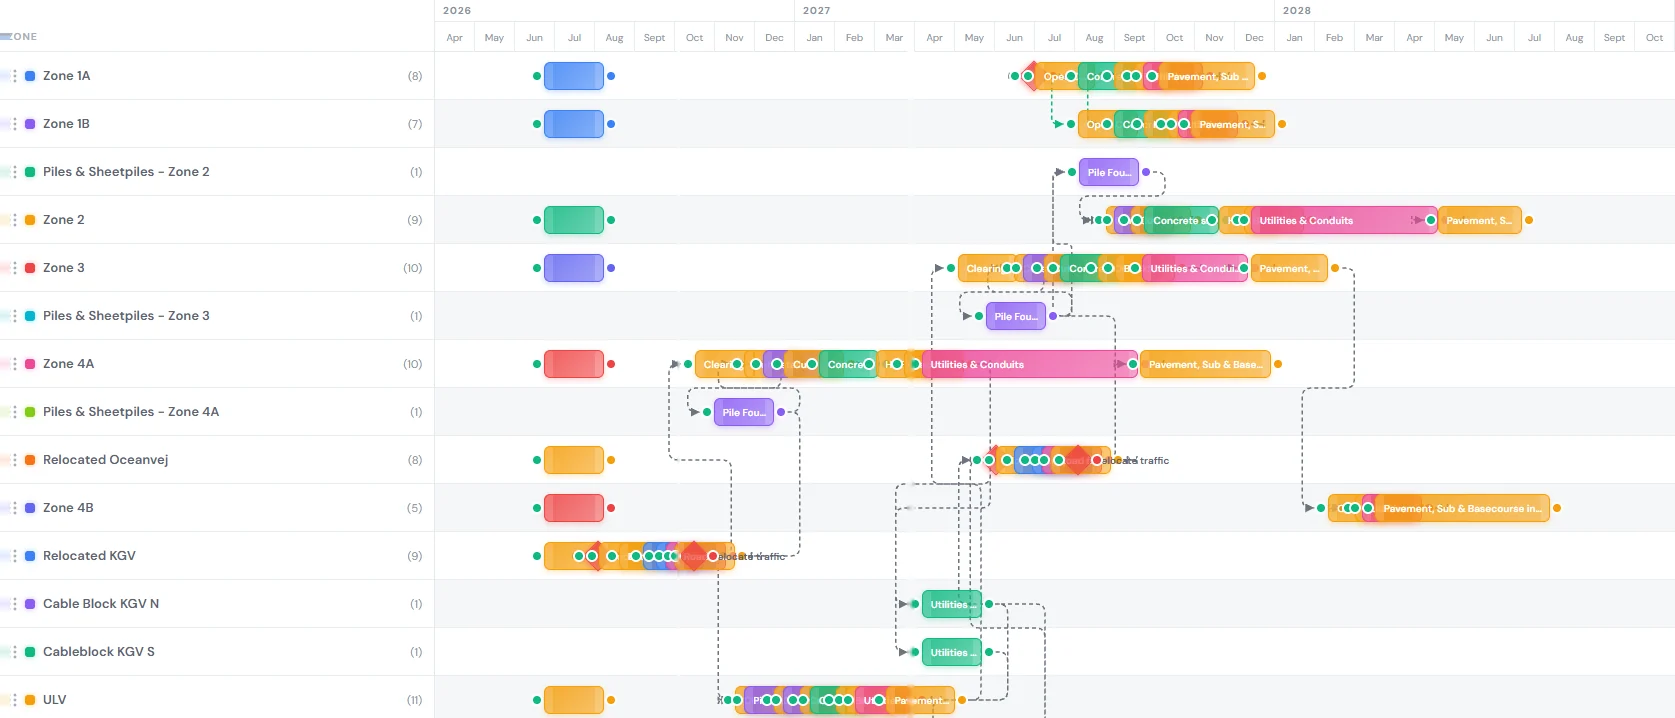Click the 'Utilities ...' bar in Cable Block KGV N row

952,604
